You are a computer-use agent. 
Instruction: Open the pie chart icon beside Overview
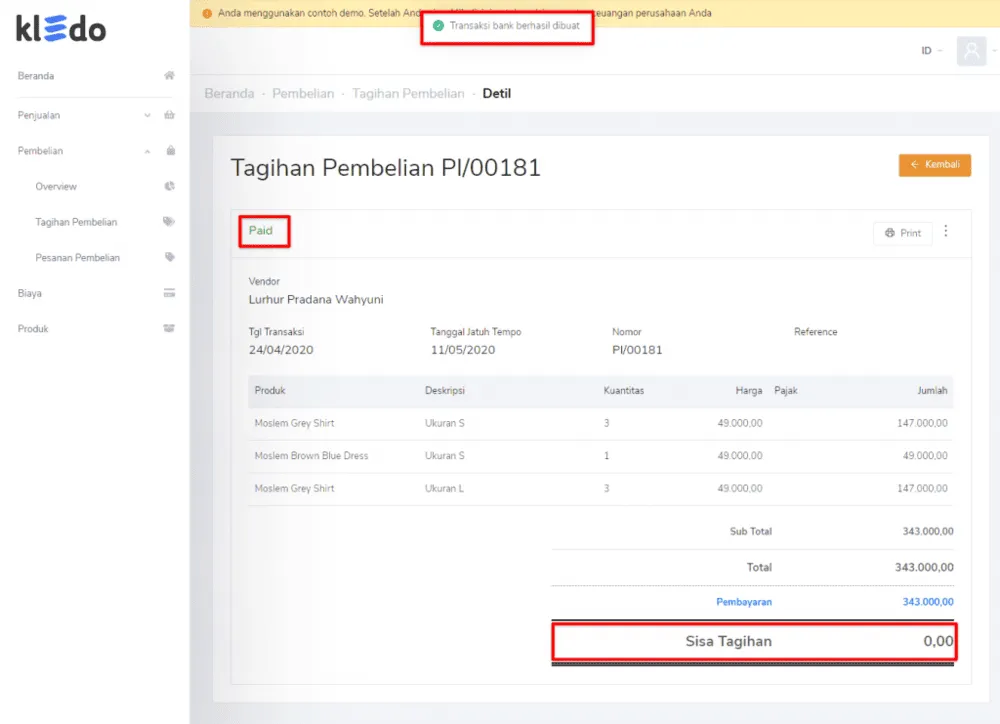[169, 186]
